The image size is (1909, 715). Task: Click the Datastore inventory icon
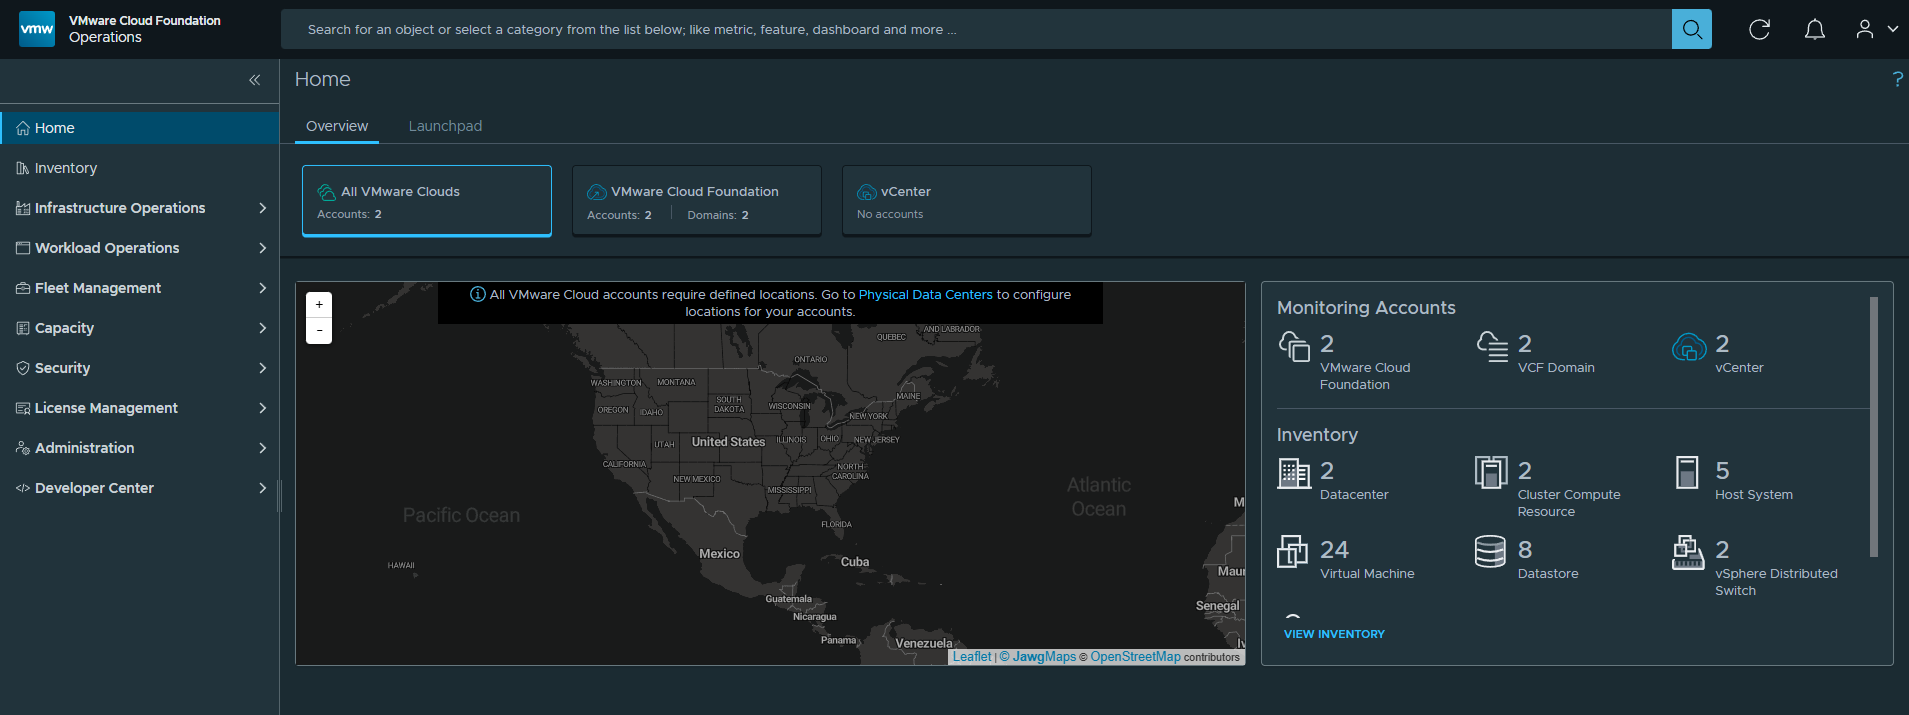(1490, 551)
